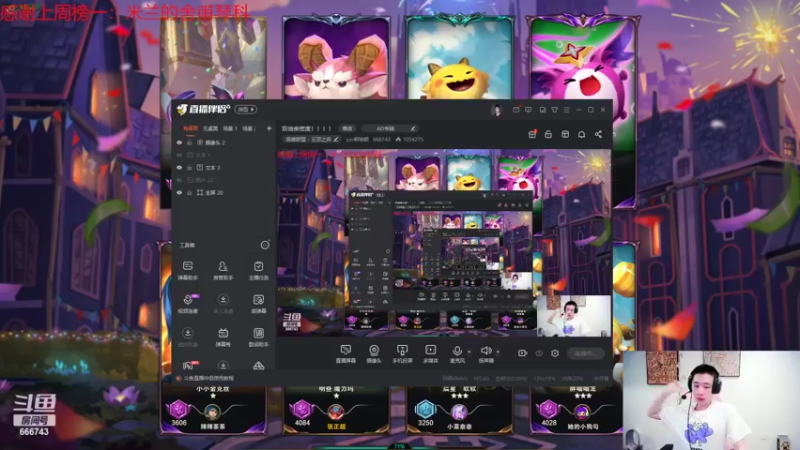
Task: Toggle the preview eye icon beside settings gear
Action: 539,353
